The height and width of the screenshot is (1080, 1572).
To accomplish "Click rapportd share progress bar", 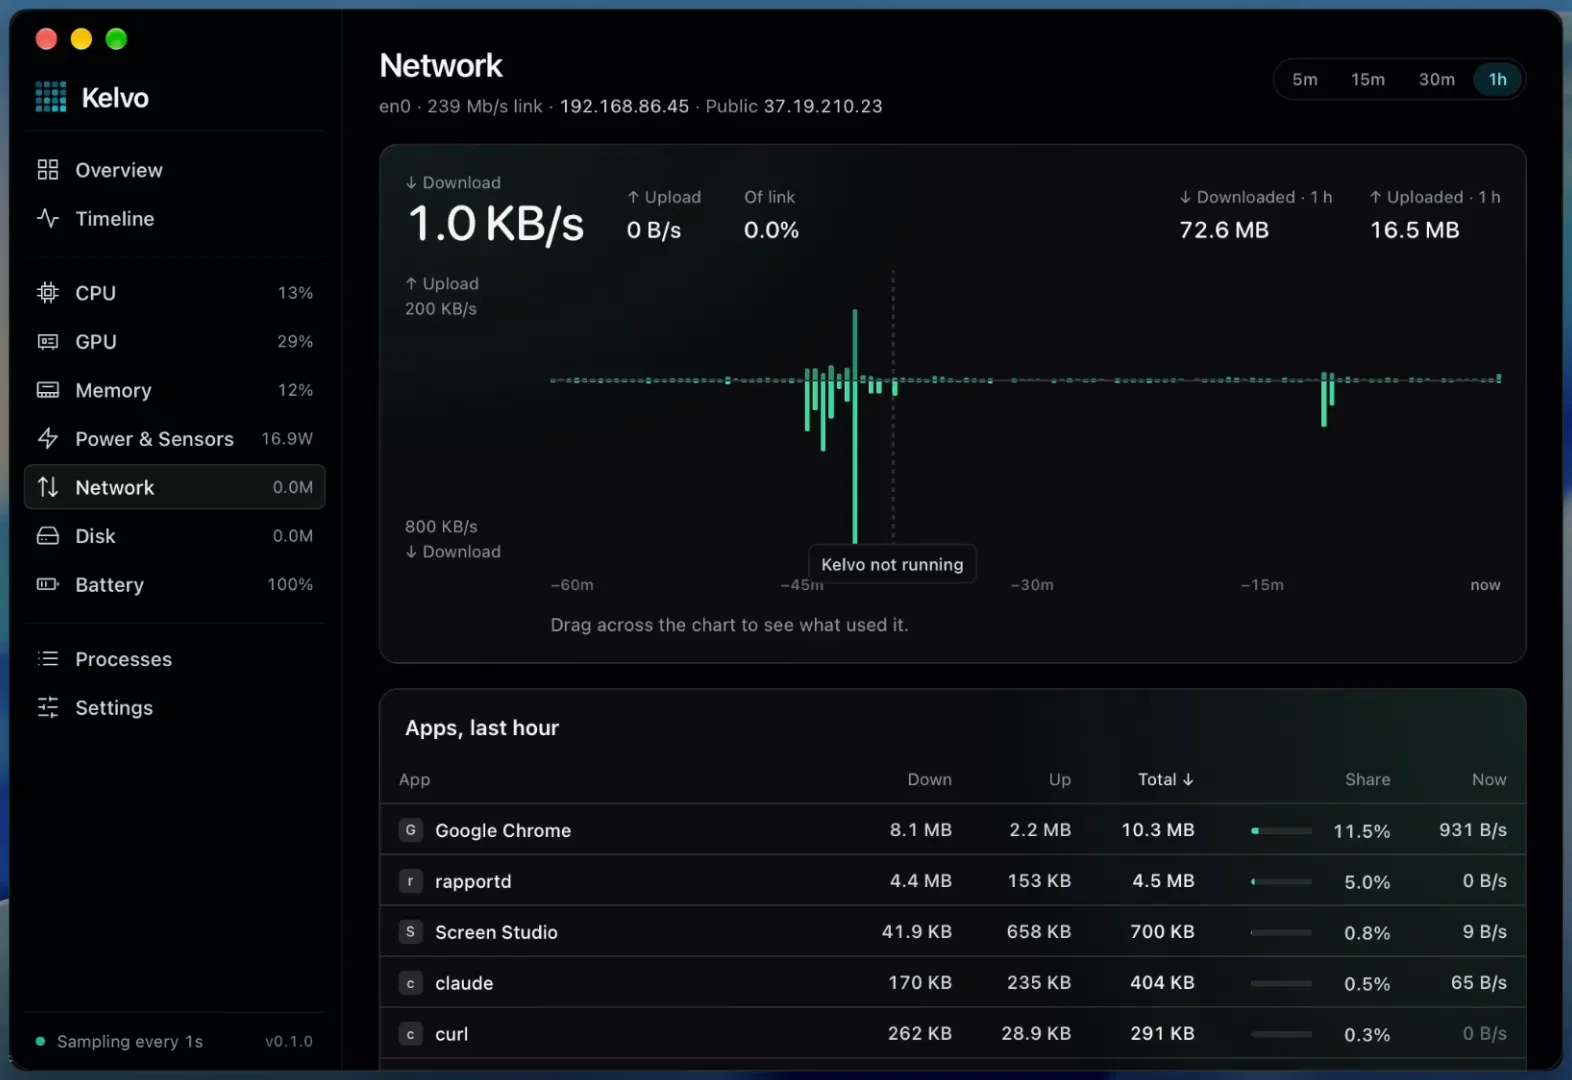I will pyautogui.click(x=1281, y=881).
